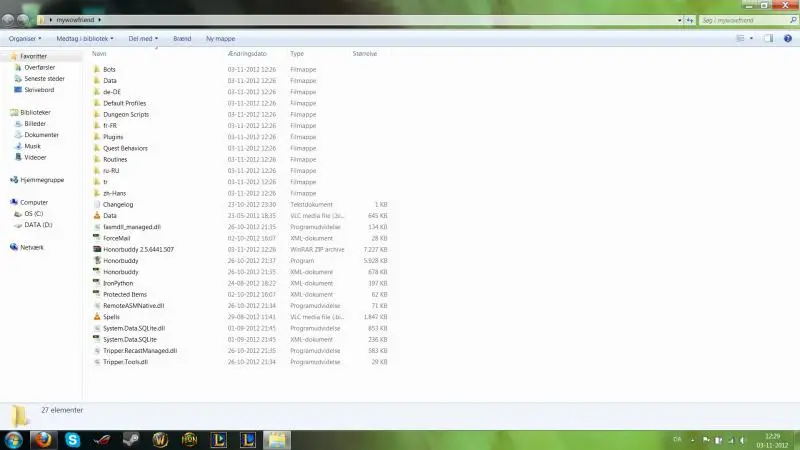This screenshot has width=800, height=450.
Task: Expand address bar history dropdown
Action: click(680, 20)
